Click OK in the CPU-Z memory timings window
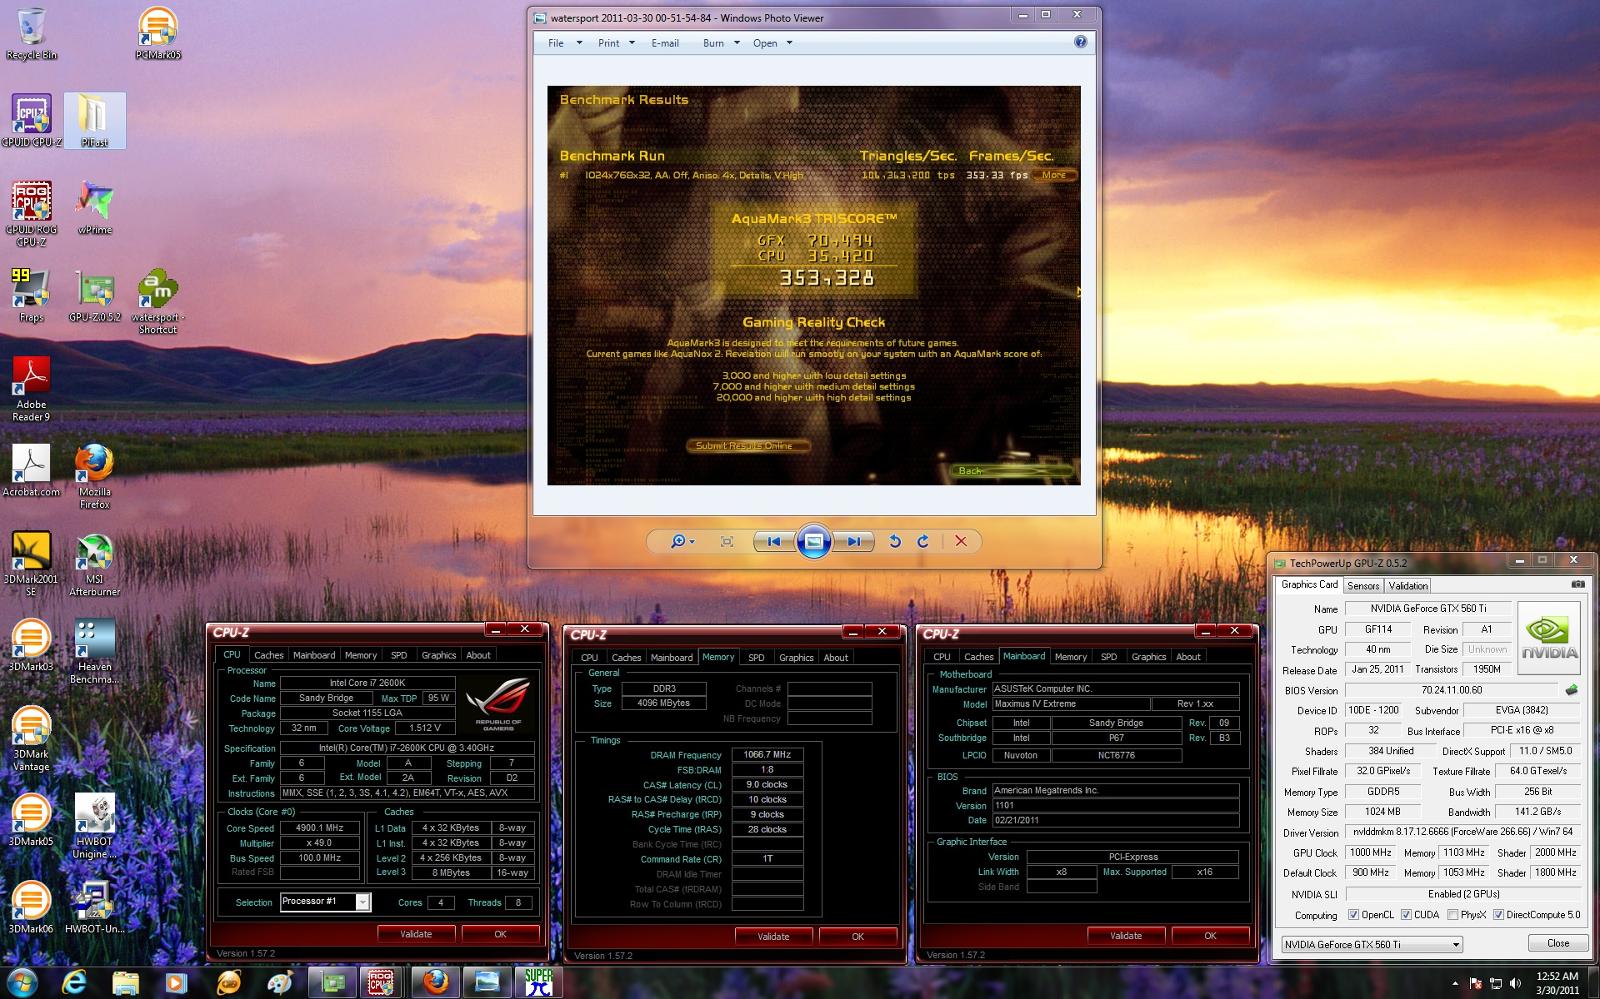1600x999 pixels. click(858, 937)
